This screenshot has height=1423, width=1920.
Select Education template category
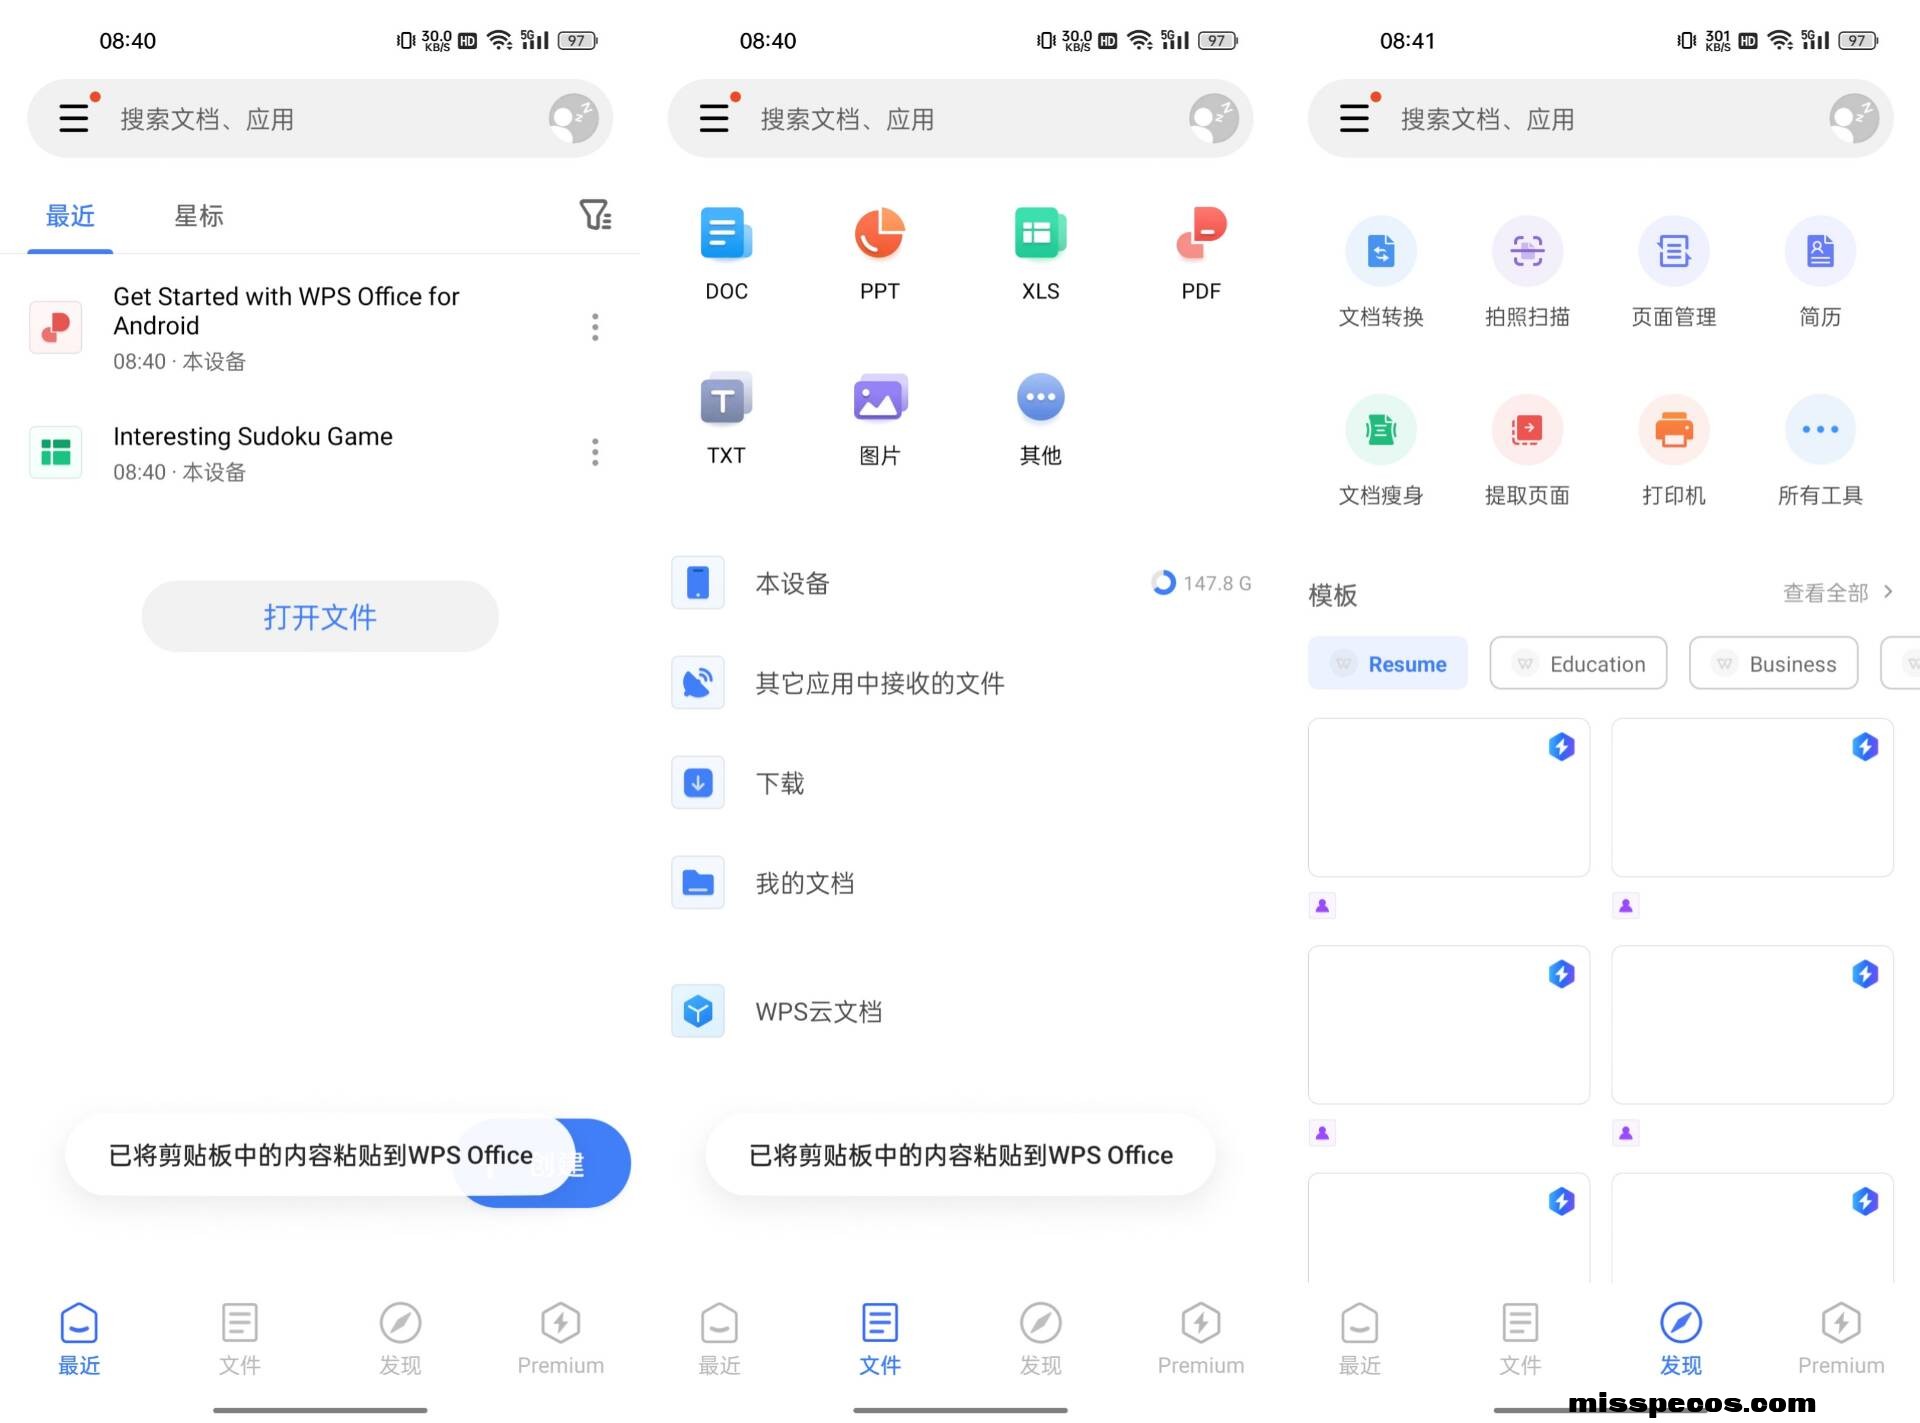(x=1578, y=663)
